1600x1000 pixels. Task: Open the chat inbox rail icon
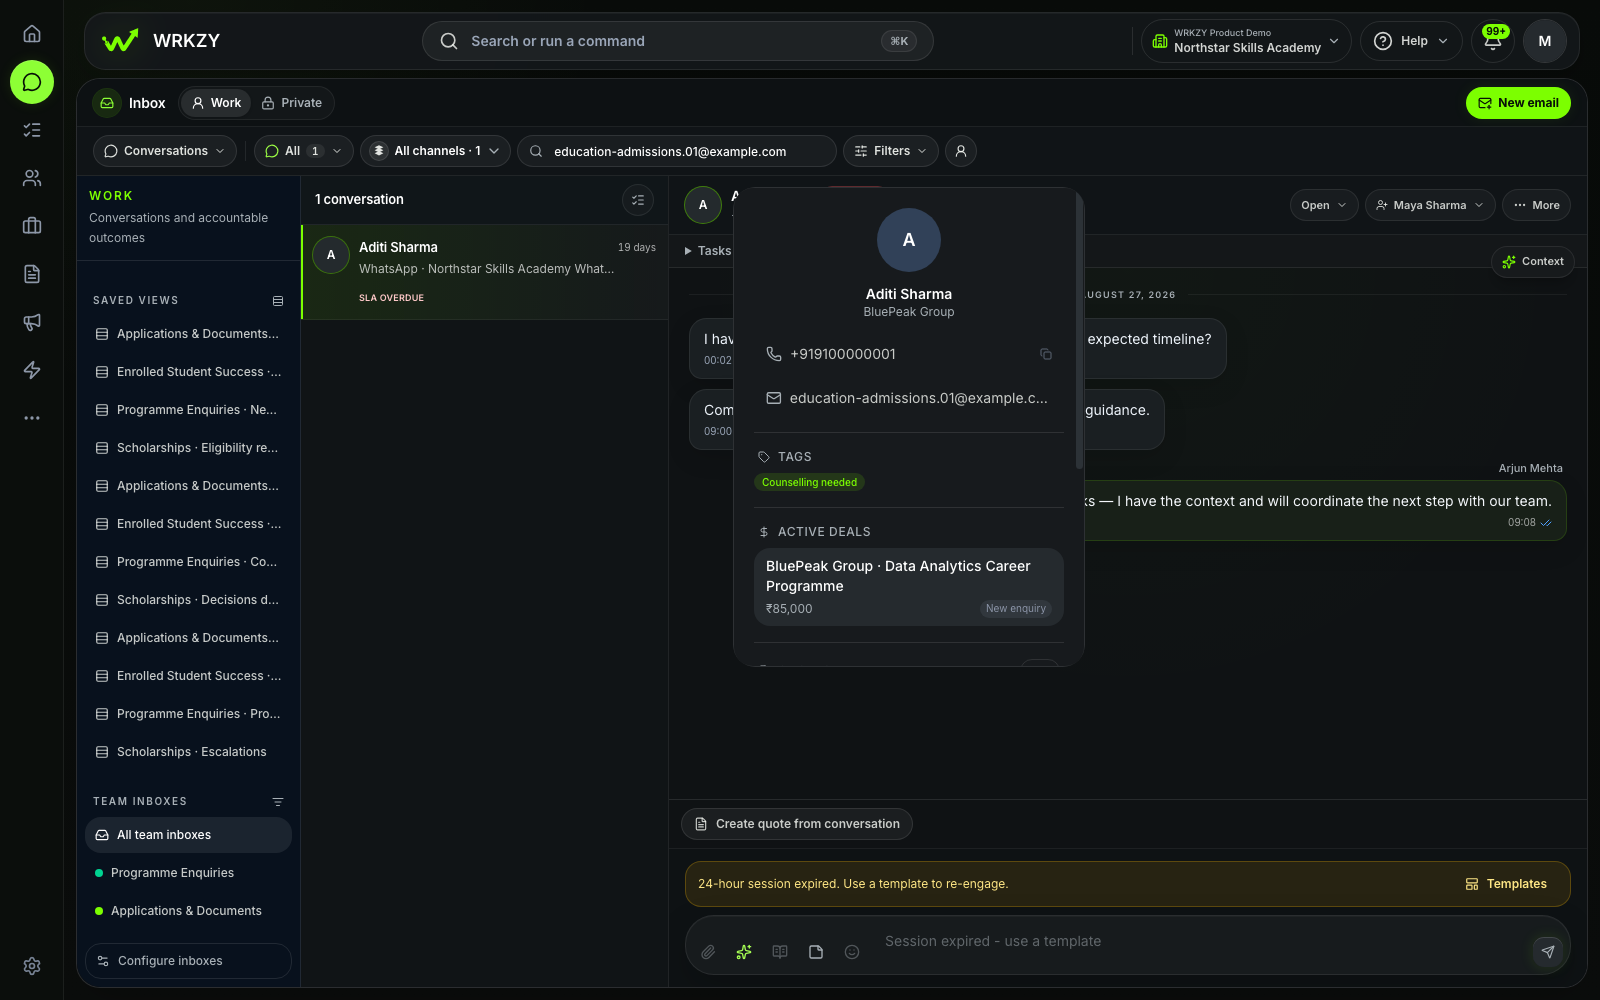coord(32,82)
